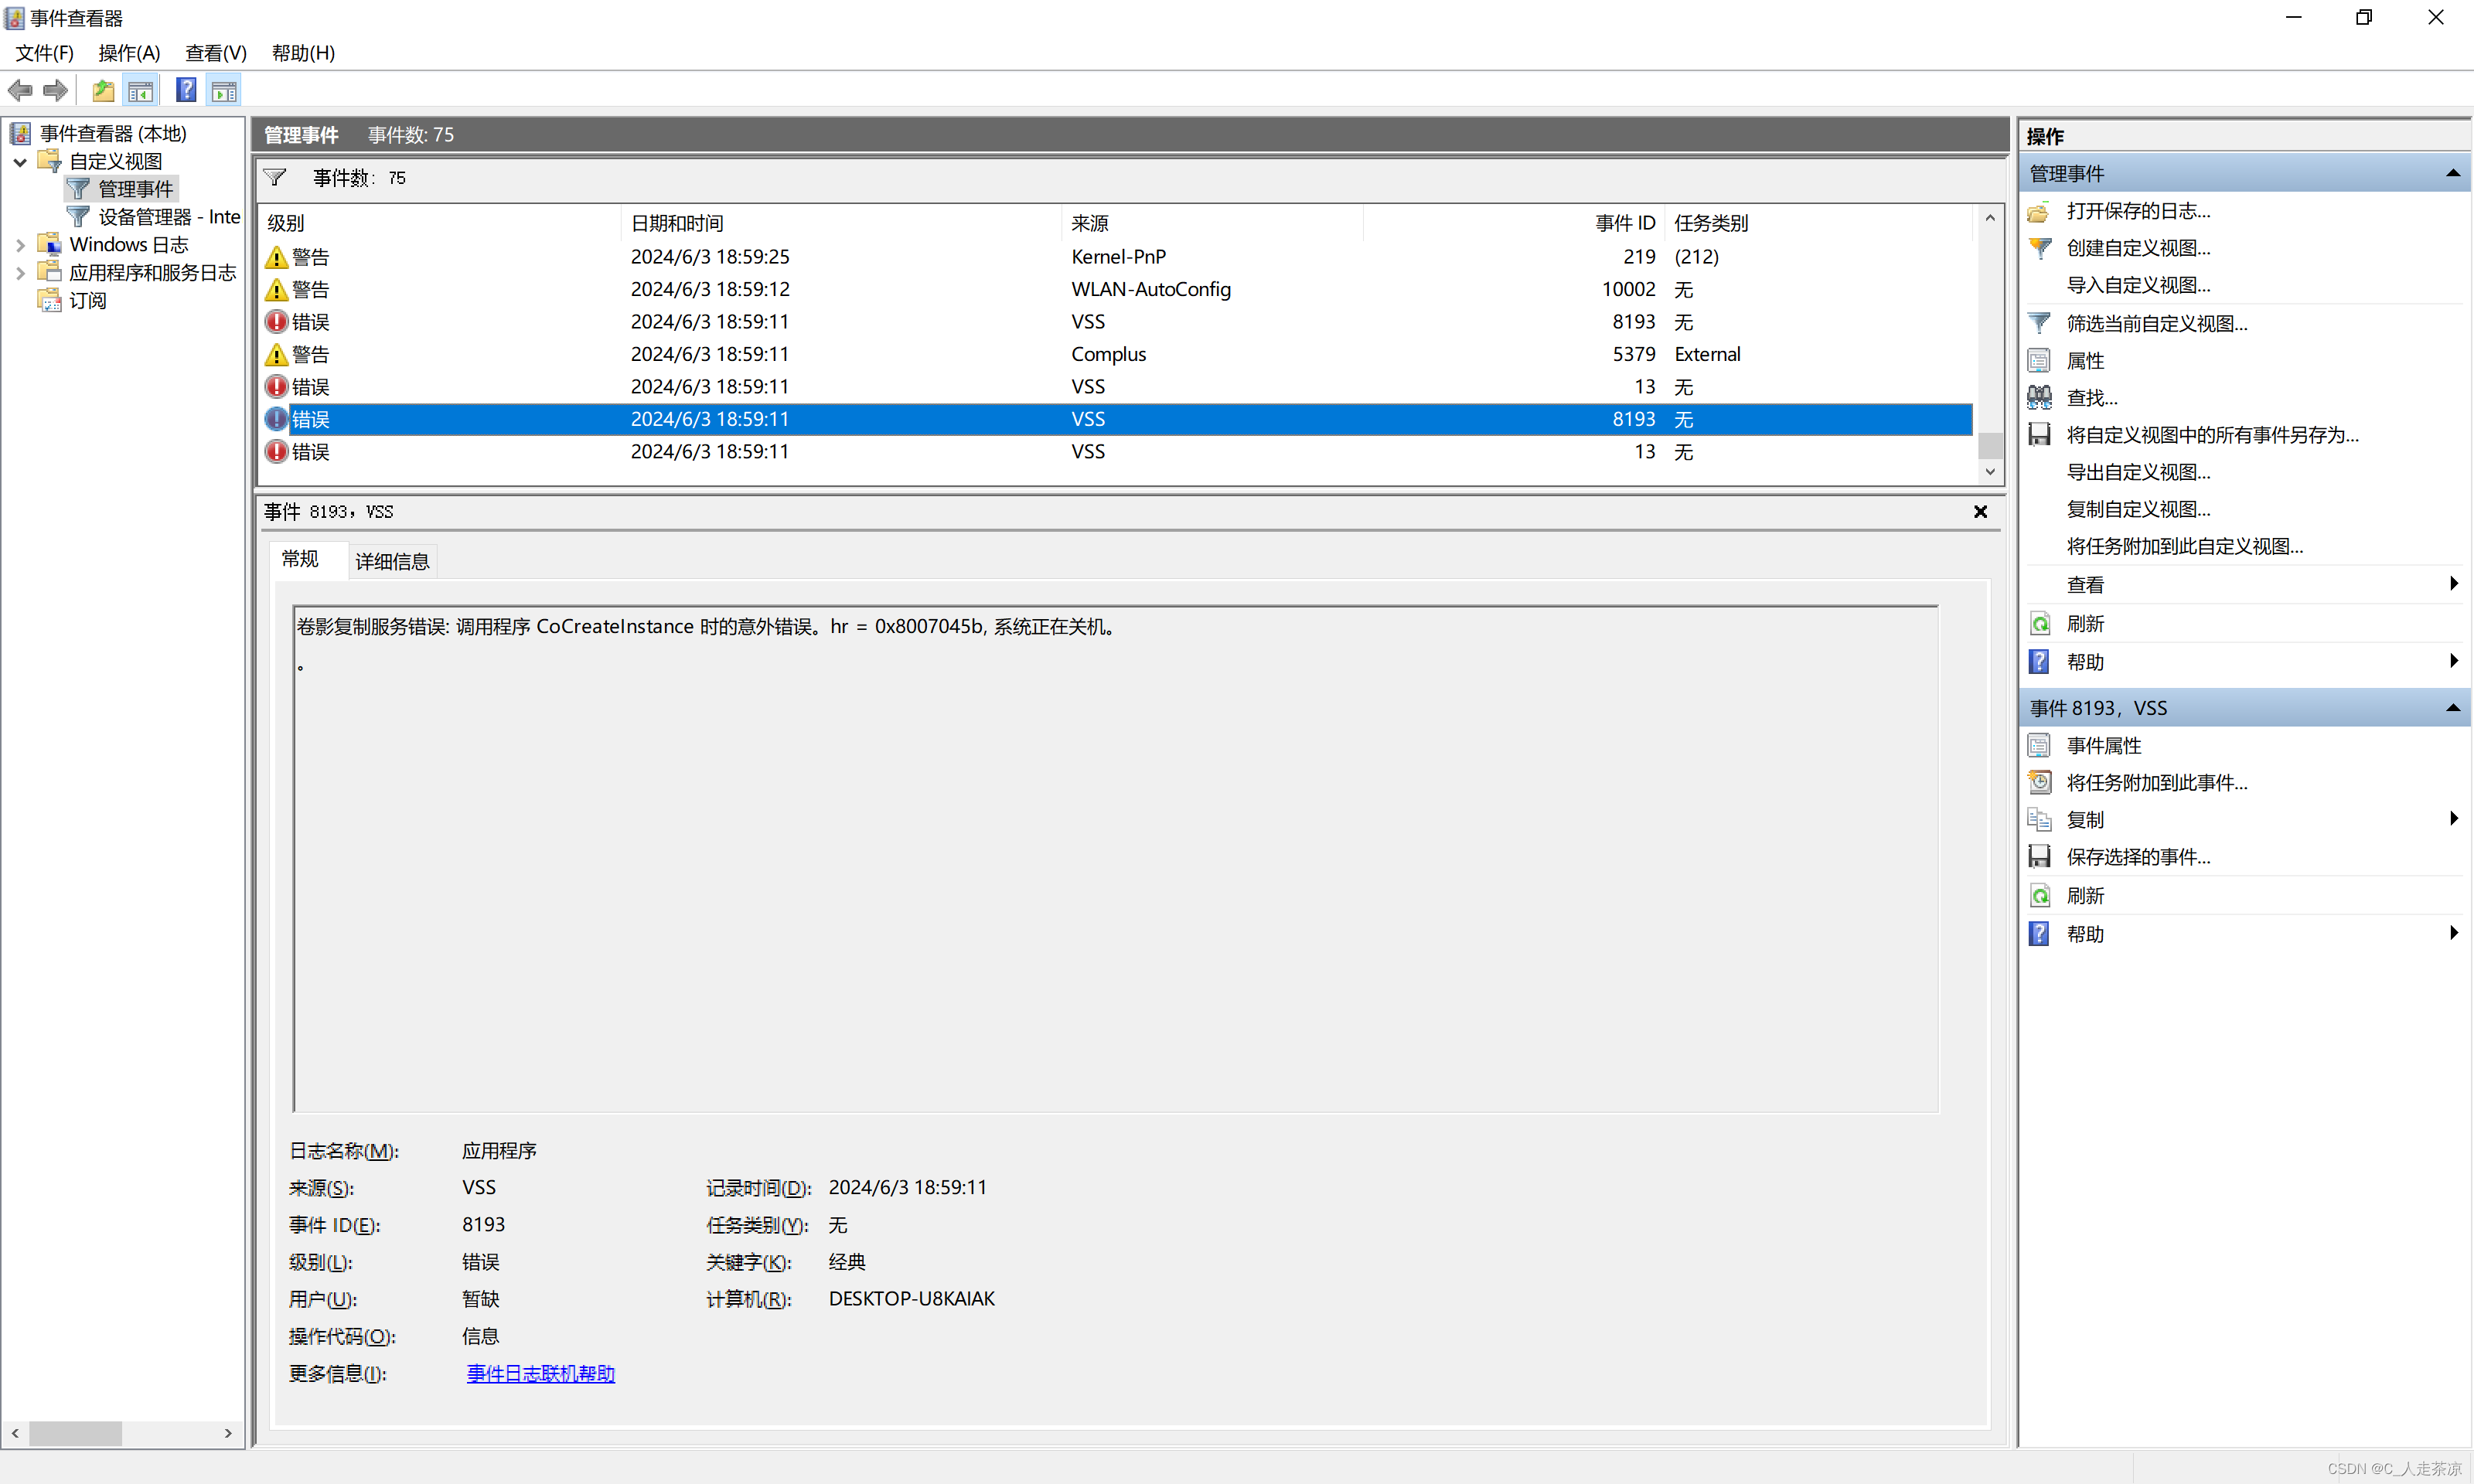Expand the Windows 日志 tree node

(x=20, y=245)
